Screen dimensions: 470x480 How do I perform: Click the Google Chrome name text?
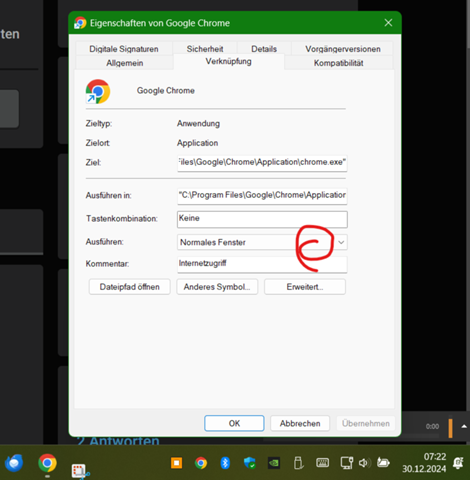(166, 90)
